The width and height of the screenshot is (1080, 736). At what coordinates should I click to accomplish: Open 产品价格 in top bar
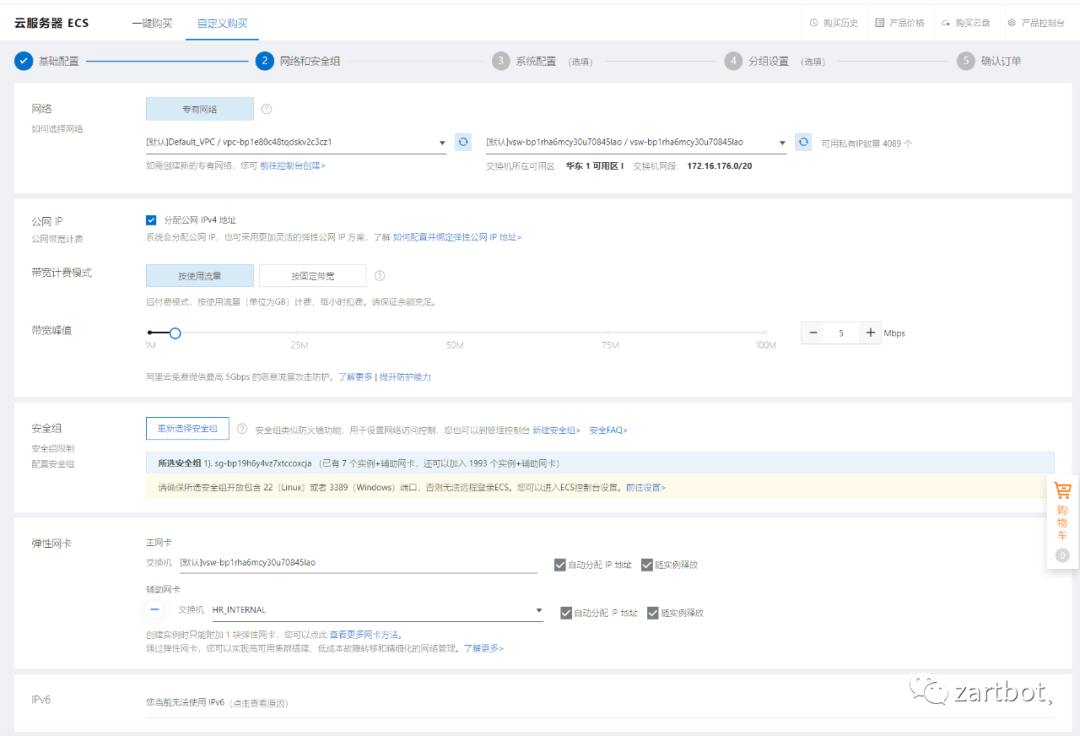(x=906, y=23)
